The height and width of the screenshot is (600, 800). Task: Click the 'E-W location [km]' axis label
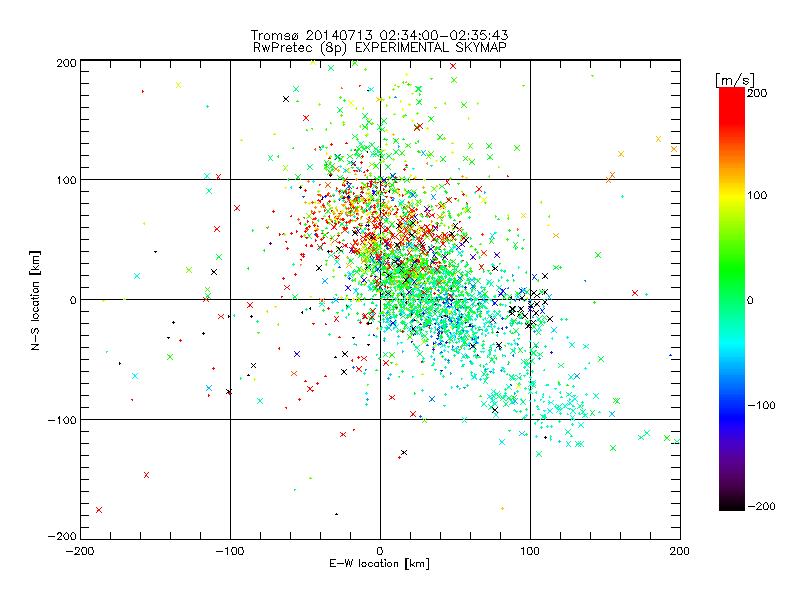click(379, 563)
